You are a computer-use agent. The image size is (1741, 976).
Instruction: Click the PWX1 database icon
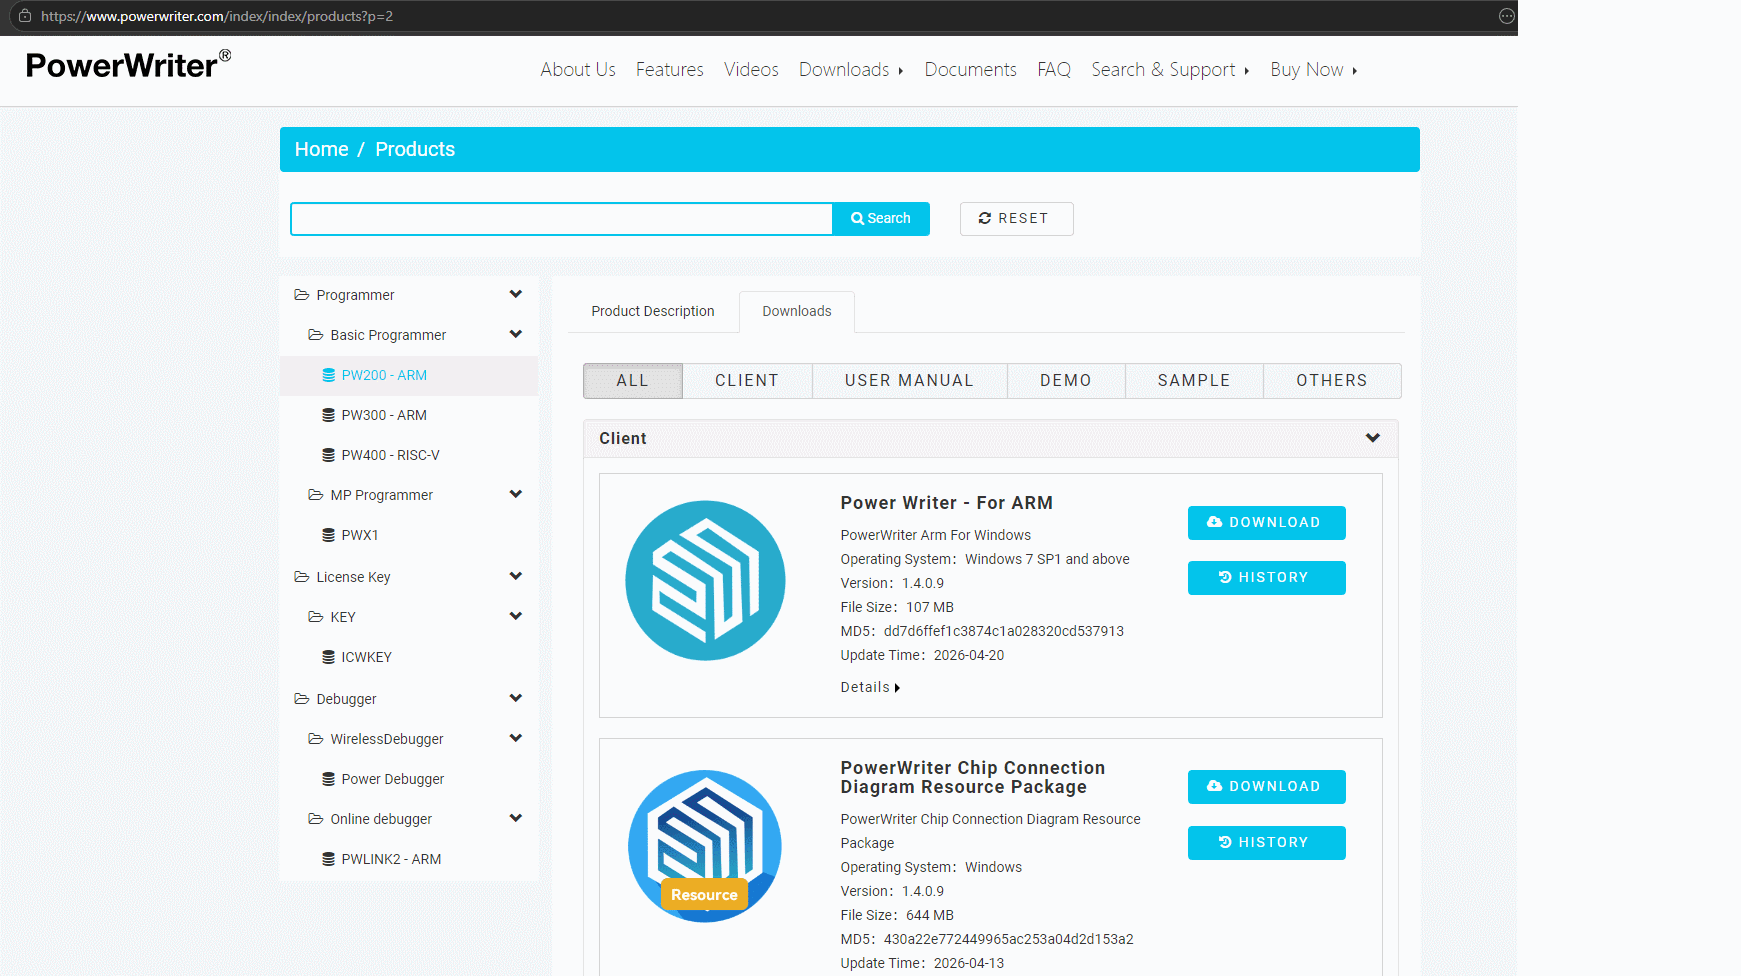328,535
